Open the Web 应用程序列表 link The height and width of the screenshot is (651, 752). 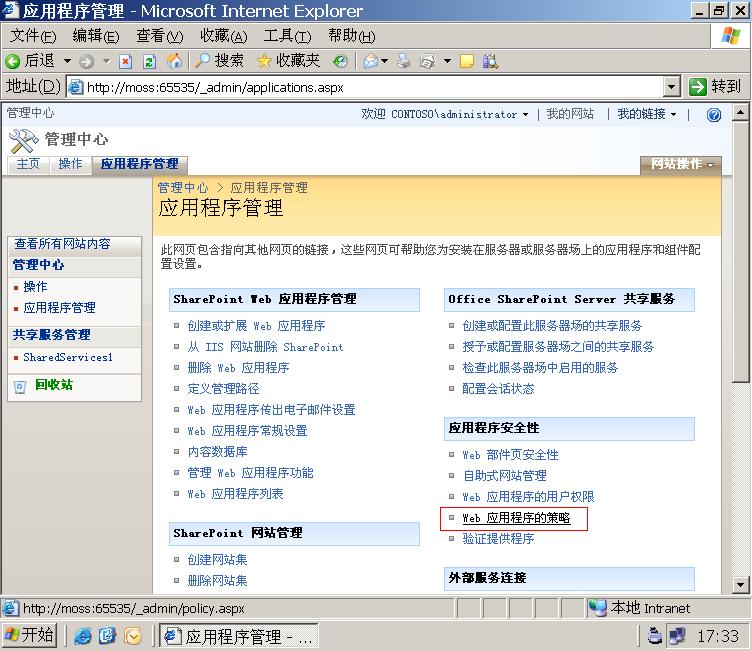pos(235,494)
